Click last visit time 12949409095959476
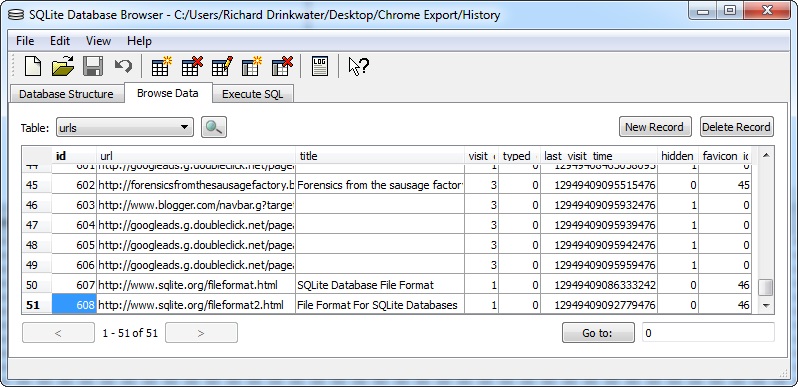 pyautogui.click(x=598, y=265)
